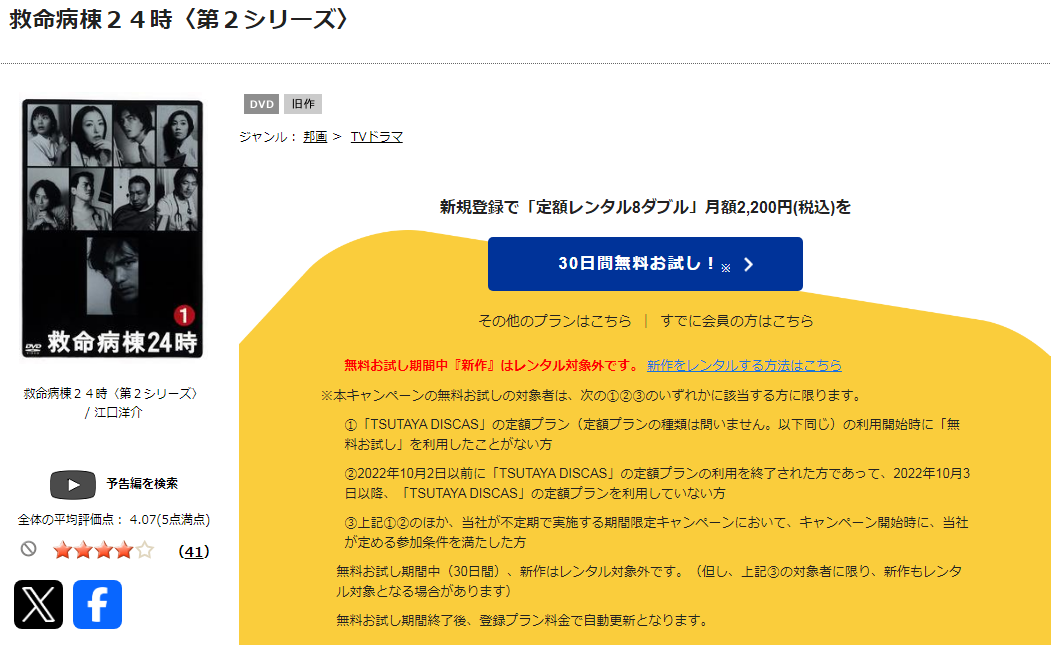Click condition ③ about 期間限定キャンペーン
Image resolution: width=1051 pixels, height=645 pixels.
(x=656, y=532)
